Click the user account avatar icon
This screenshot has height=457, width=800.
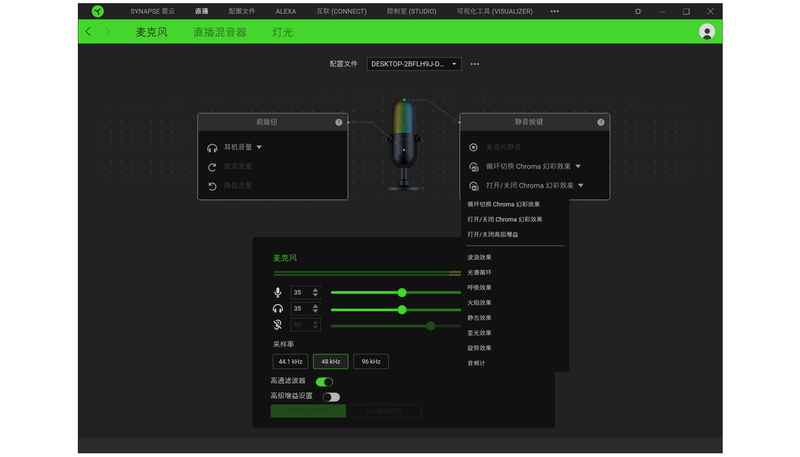(x=707, y=32)
